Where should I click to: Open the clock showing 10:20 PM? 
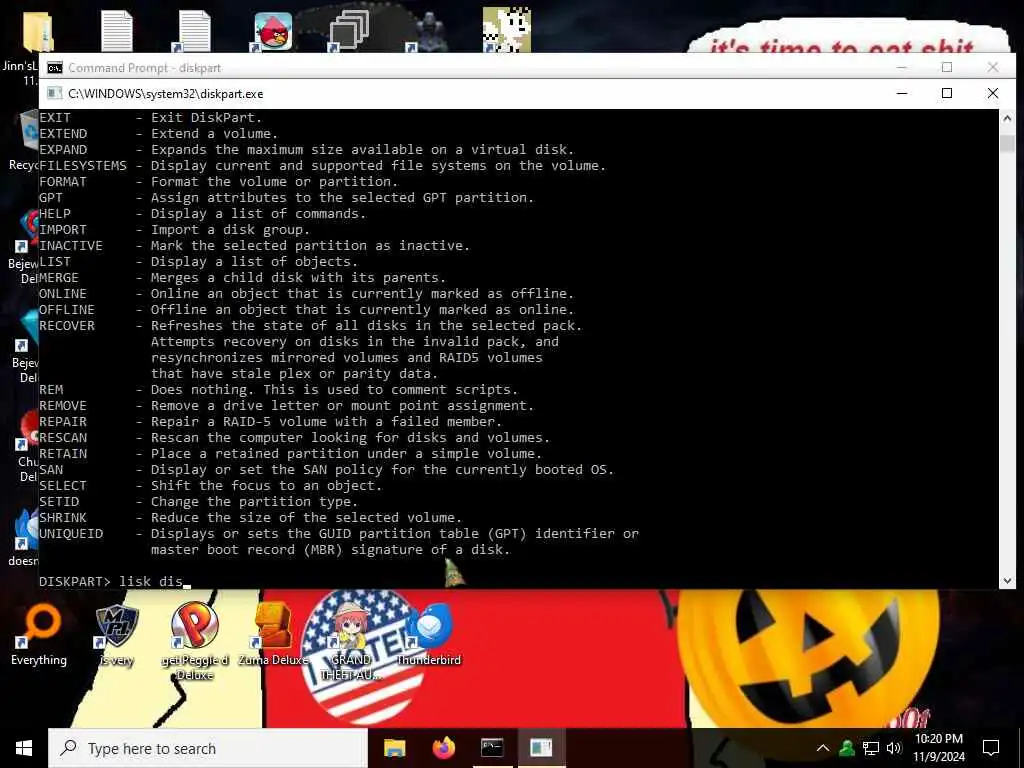[938, 748]
